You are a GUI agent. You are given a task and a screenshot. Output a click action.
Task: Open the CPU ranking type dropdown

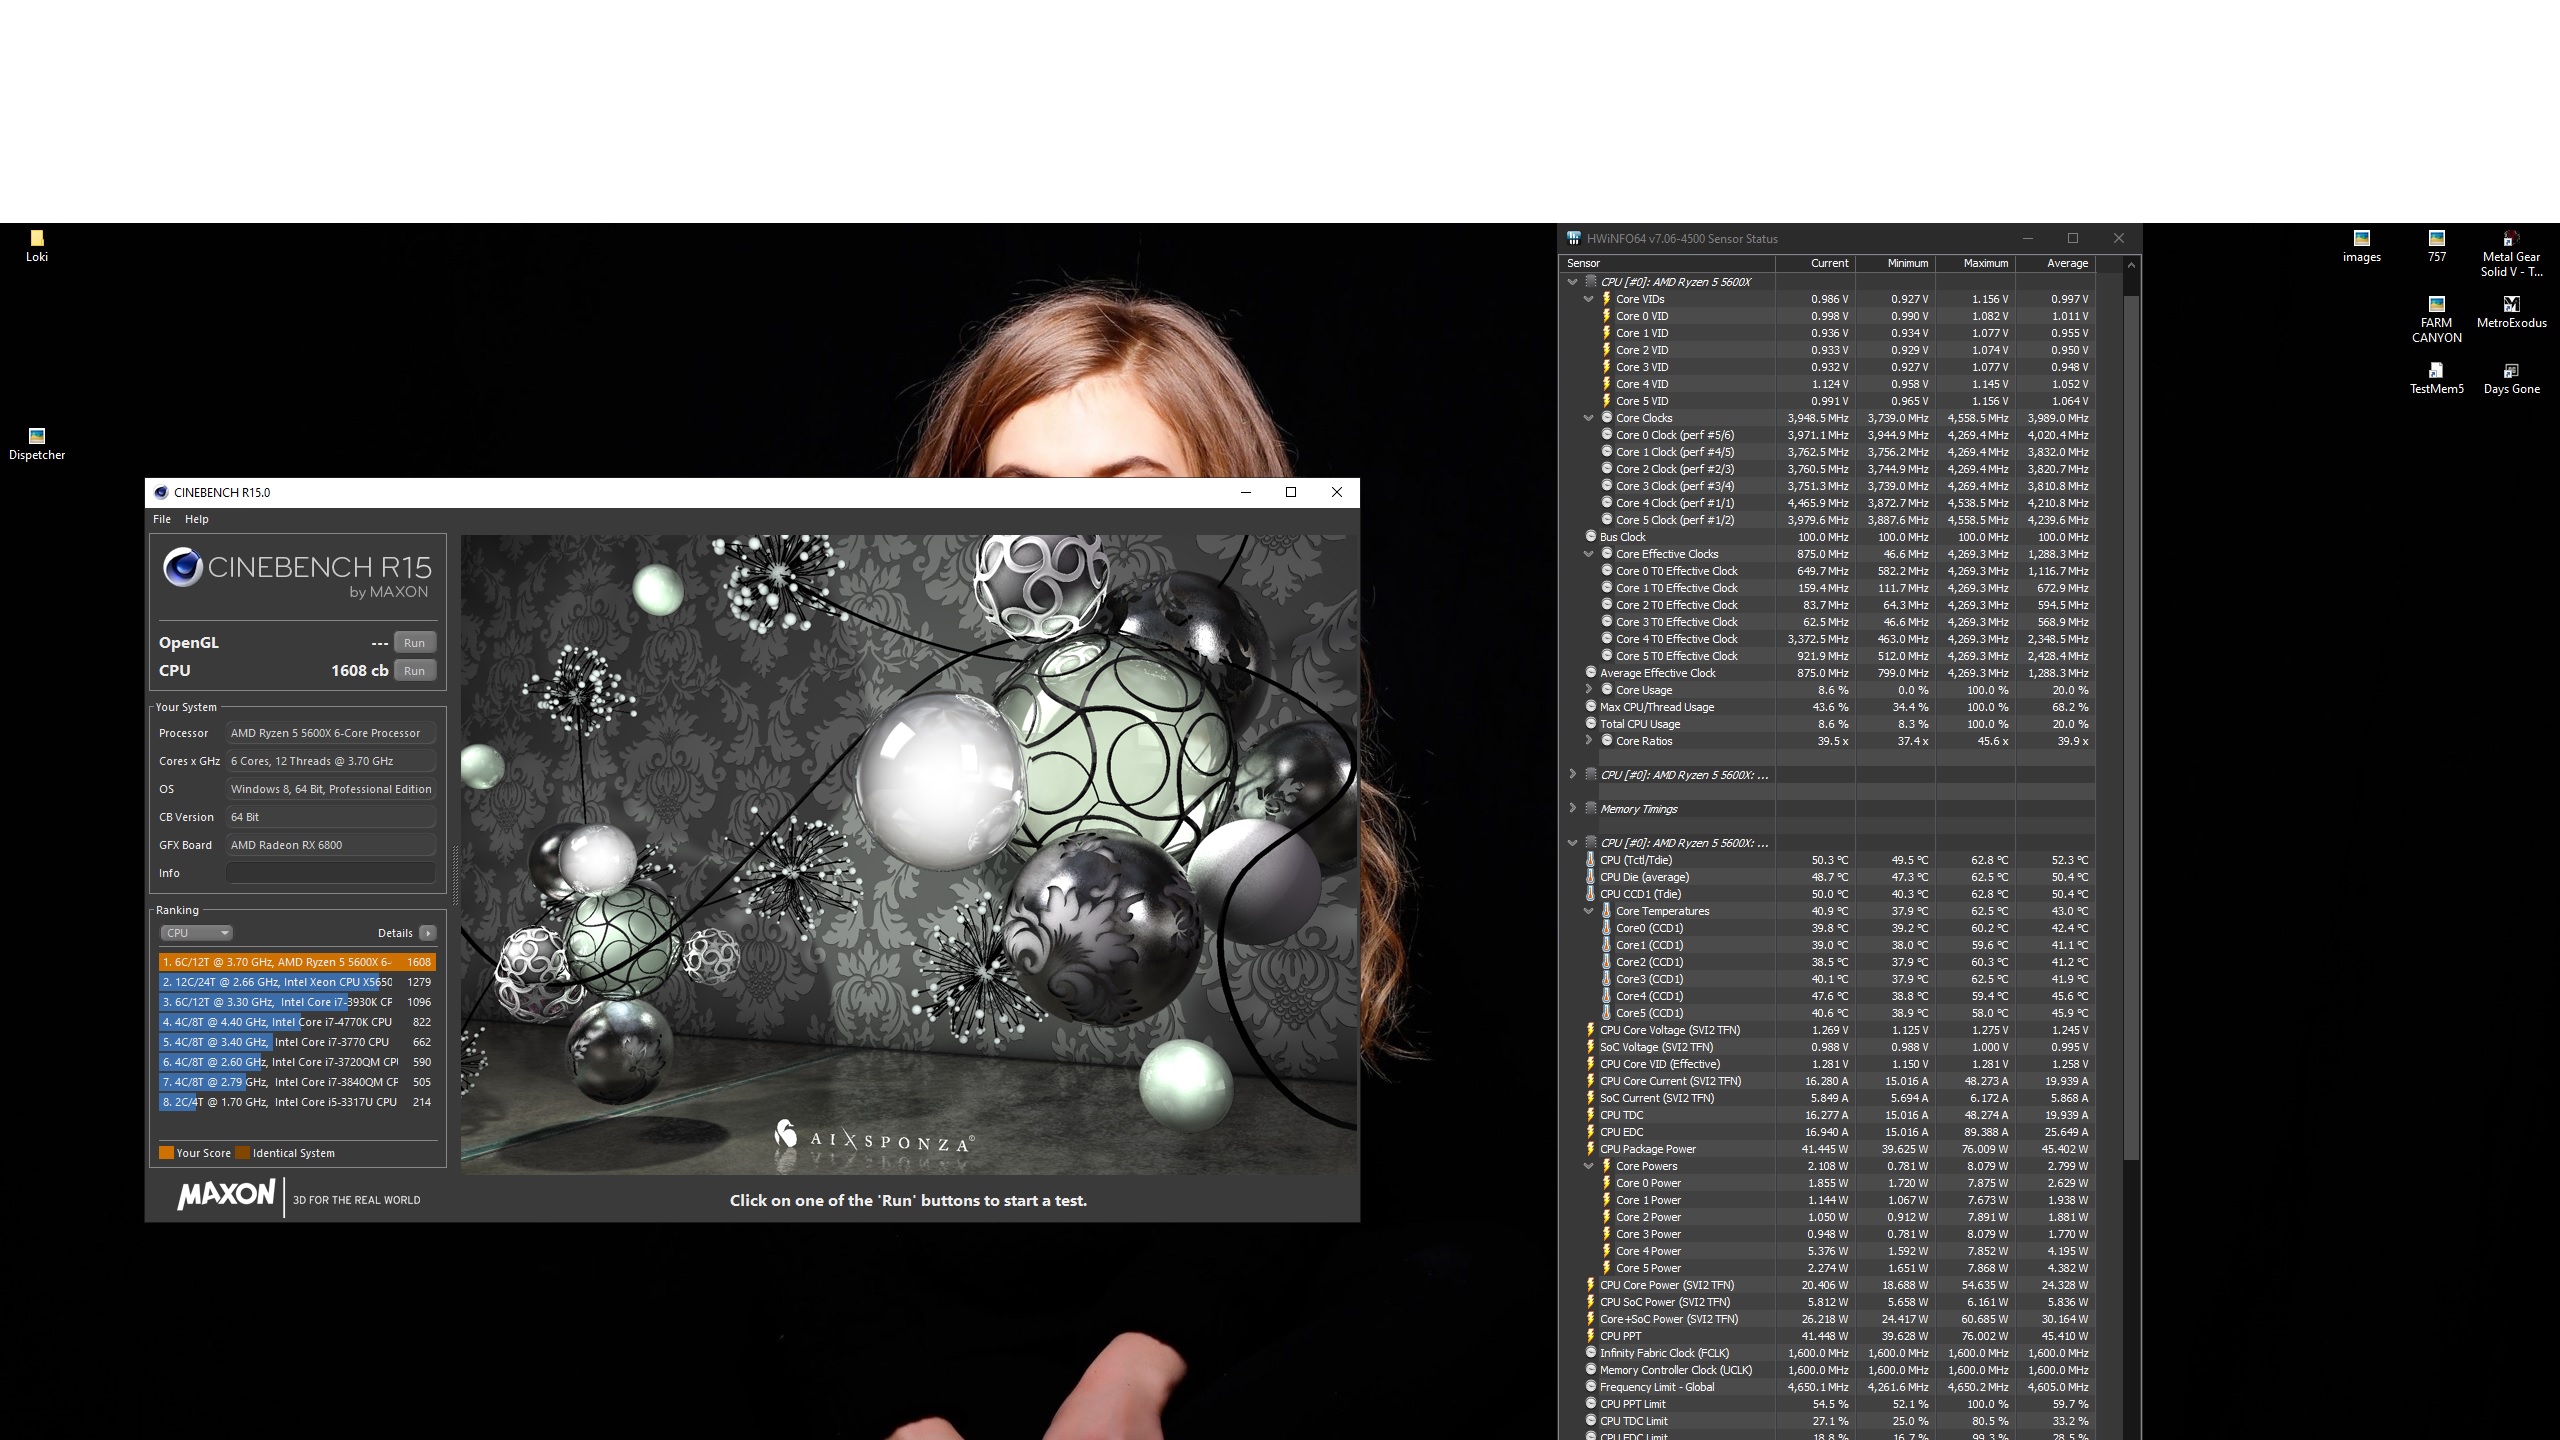pyautogui.click(x=196, y=933)
